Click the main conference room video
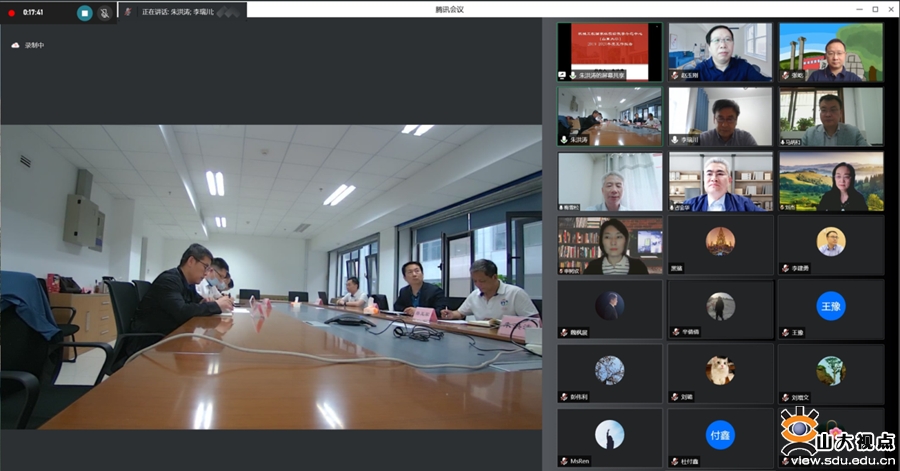Image resolution: width=900 pixels, height=471 pixels. 270,277
